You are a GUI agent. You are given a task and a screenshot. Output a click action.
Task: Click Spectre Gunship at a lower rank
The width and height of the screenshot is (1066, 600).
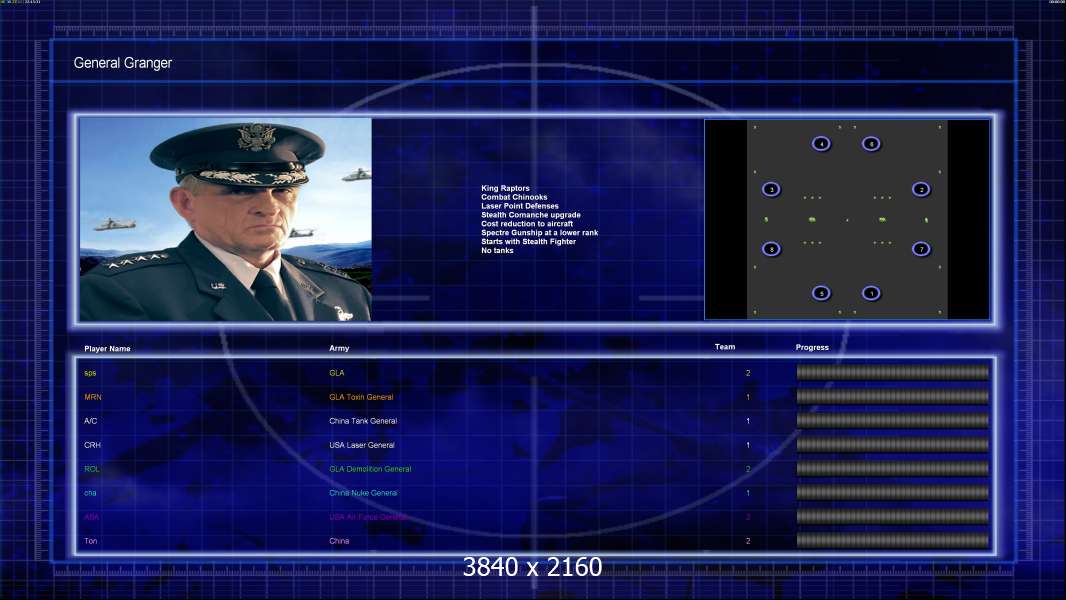(x=540, y=232)
